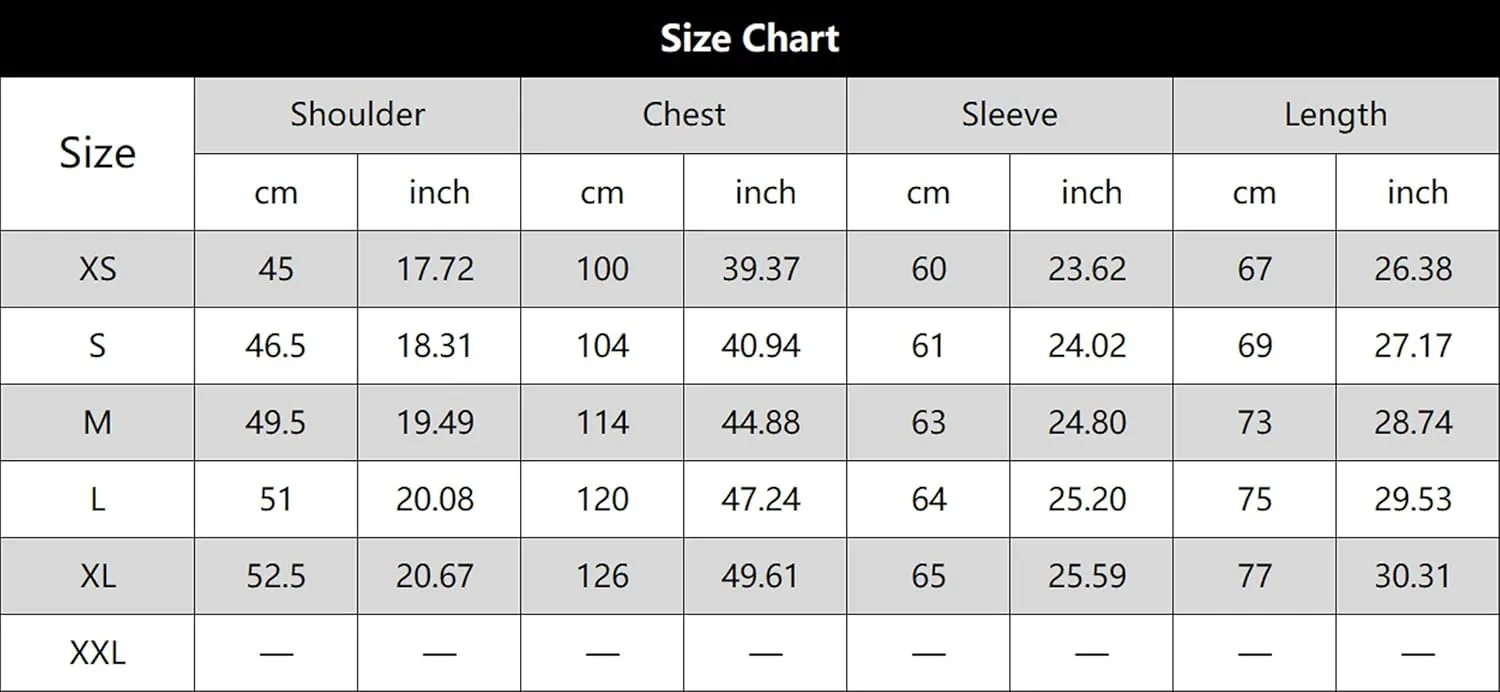Click the 39.37 chest inch cell
This screenshot has height=692, width=1500.
[765, 269]
